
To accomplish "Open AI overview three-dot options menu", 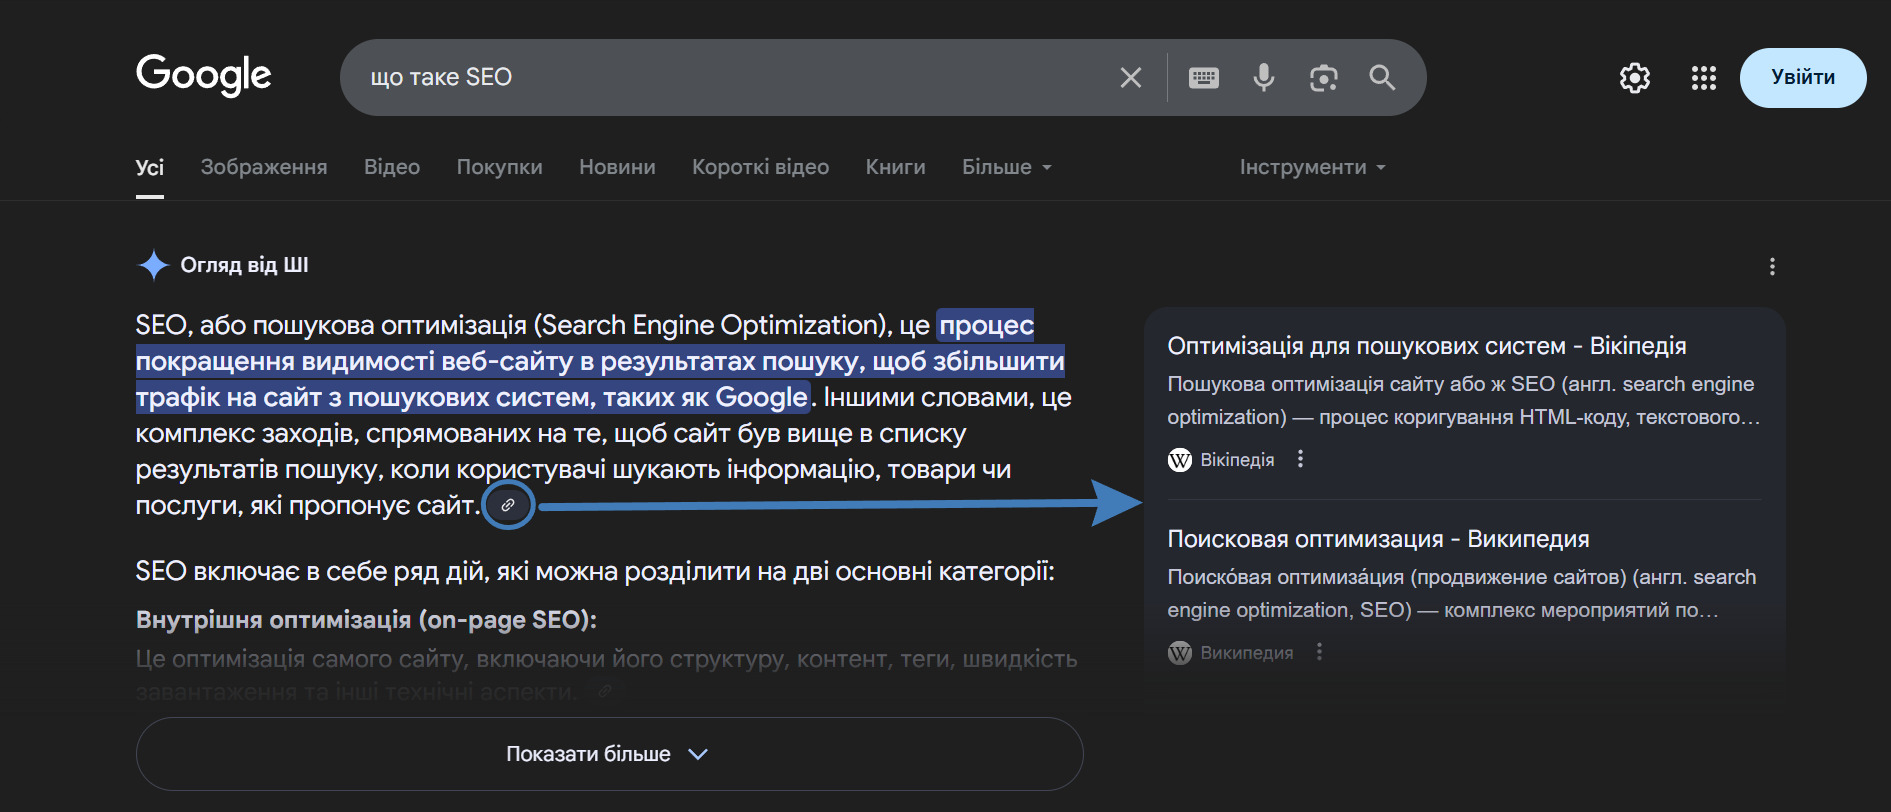I will [1772, 266].
